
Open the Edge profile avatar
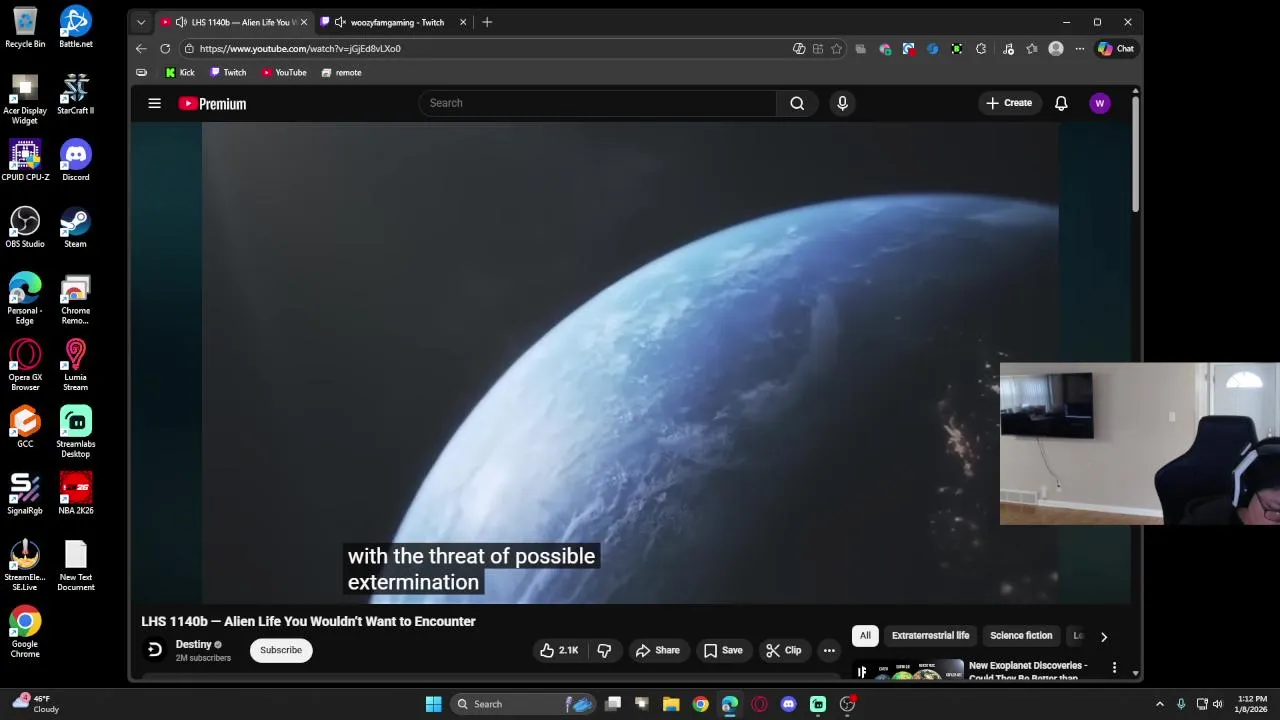[1056, 48]
